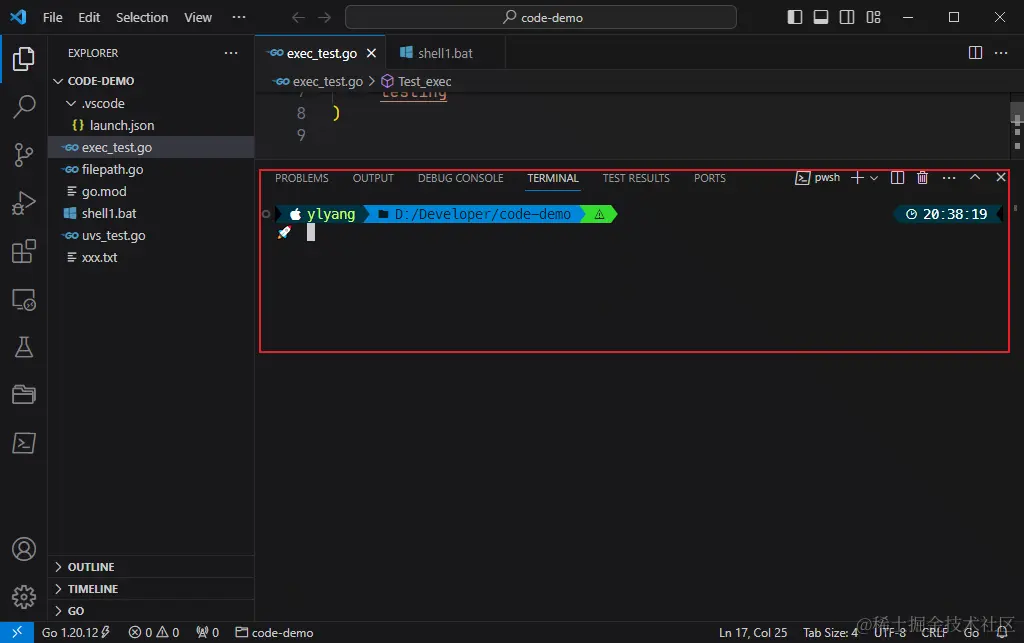Open the Extensions view icon
This screenshot has width=1024, height=643.
pyautogui.click(x=24, y=251)
